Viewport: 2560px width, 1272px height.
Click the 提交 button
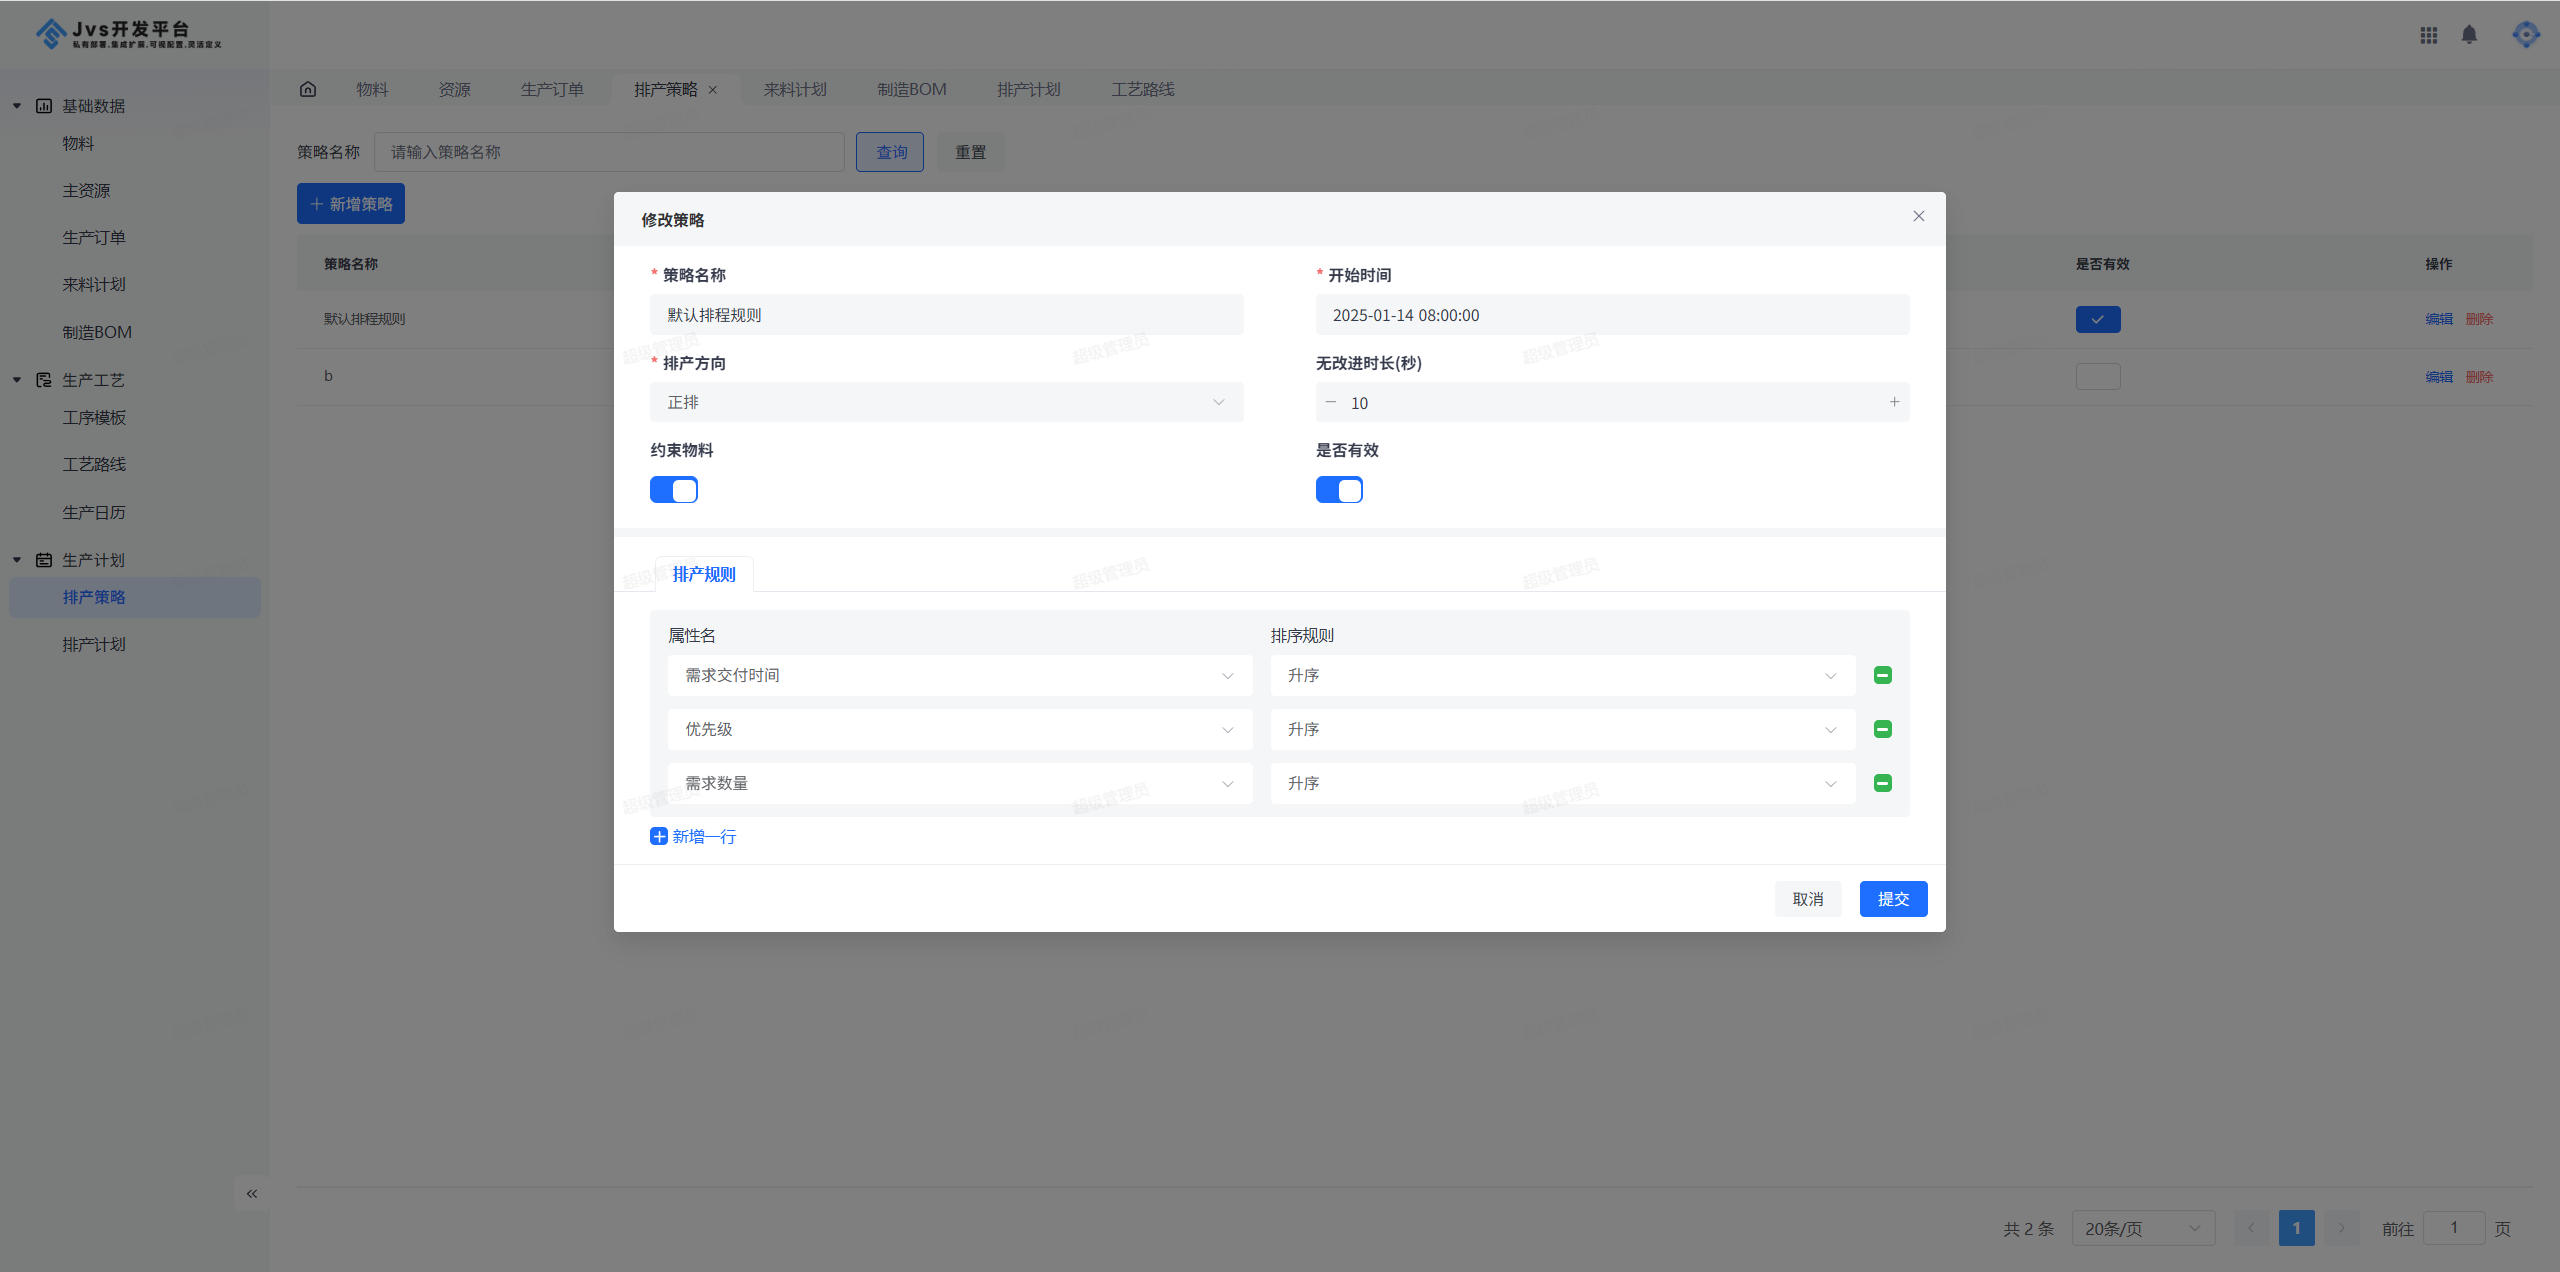click(x=1893, y=899)
